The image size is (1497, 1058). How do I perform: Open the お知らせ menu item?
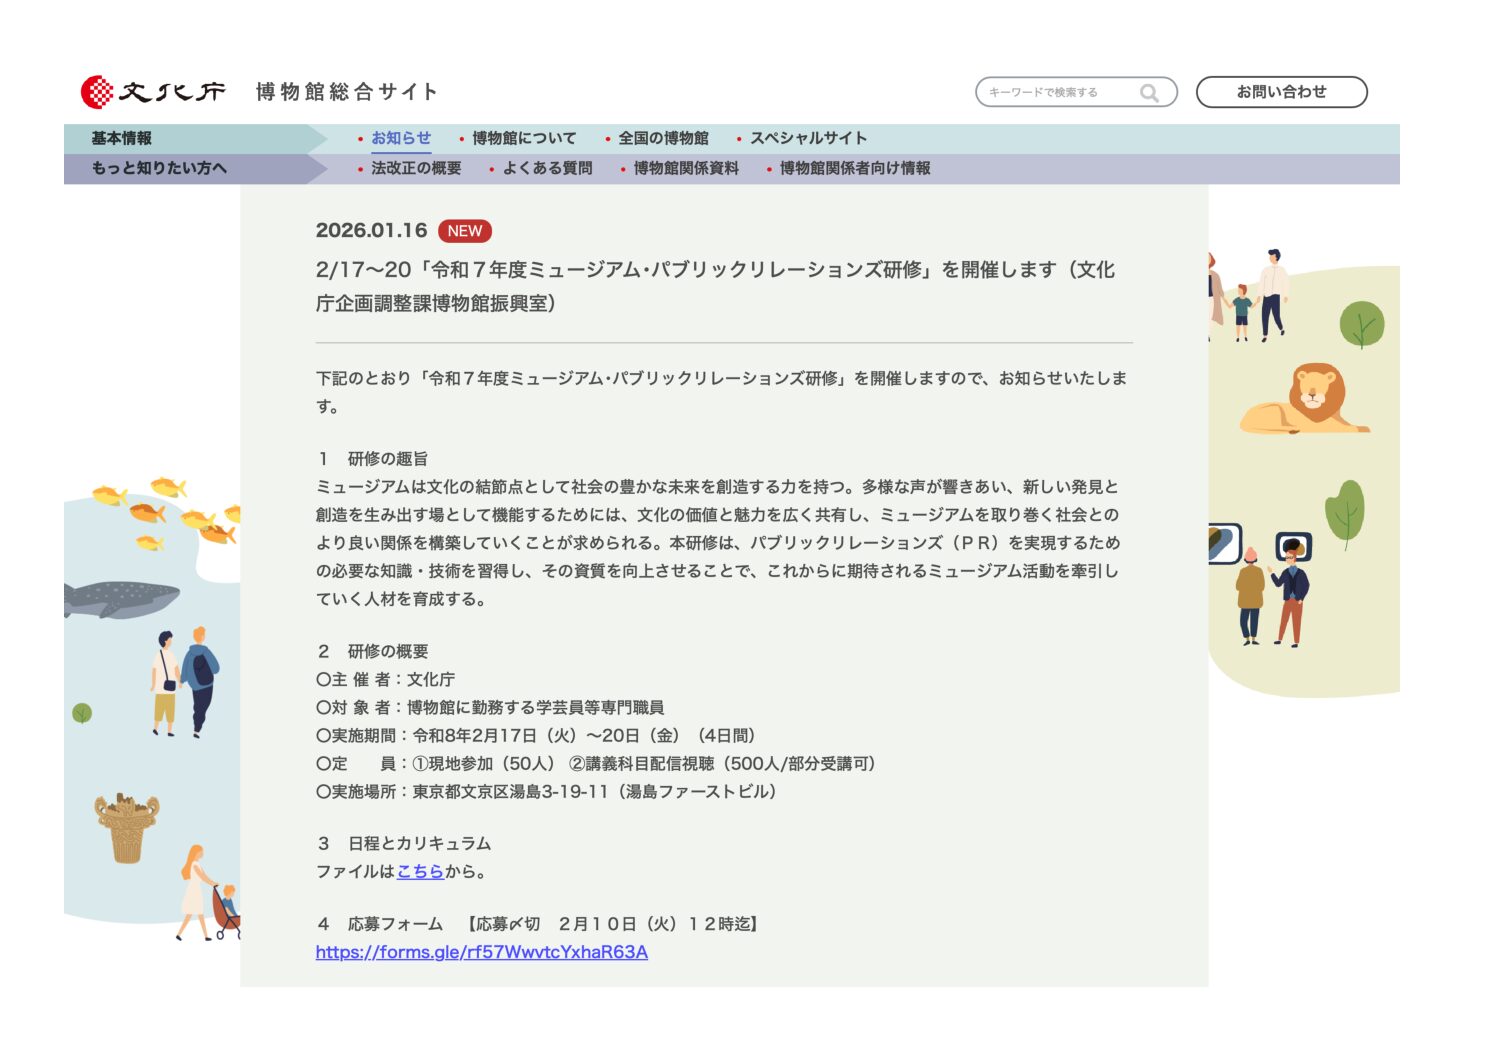point(401,139)
